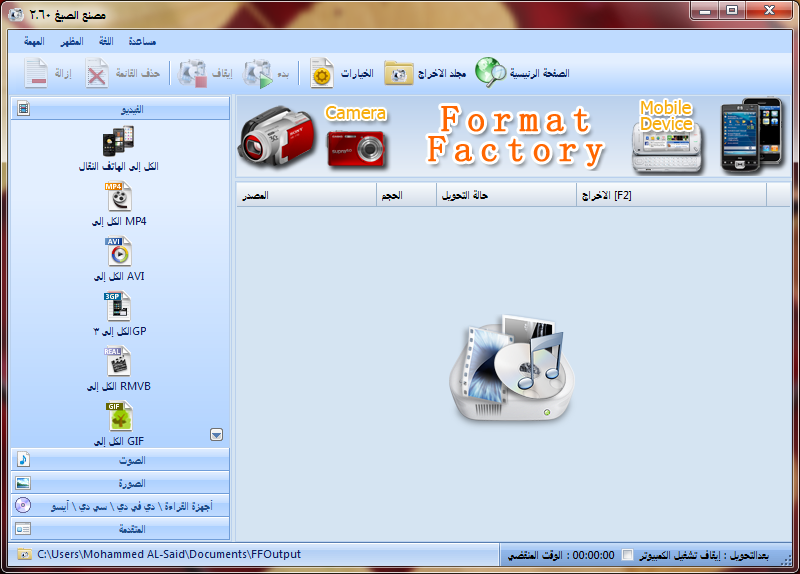800x574 pixels.
Task: Select the All to 3GP icon
Action: point(118,307)
